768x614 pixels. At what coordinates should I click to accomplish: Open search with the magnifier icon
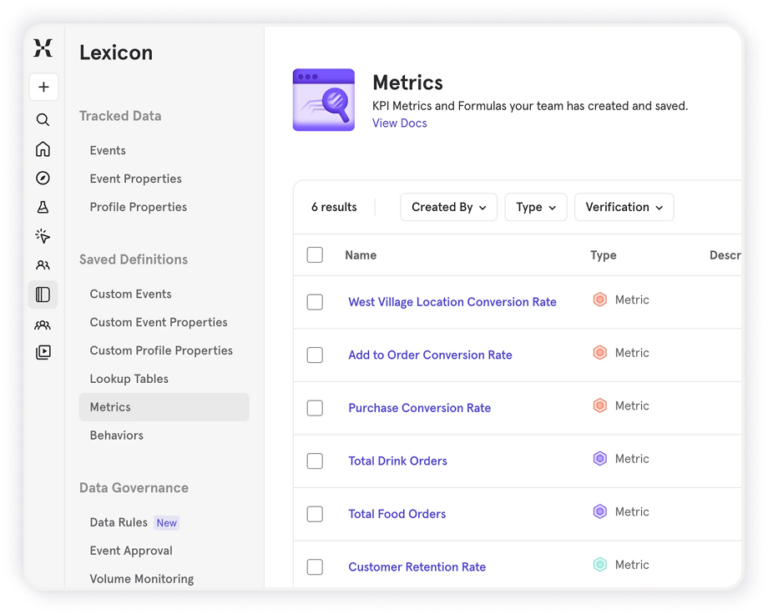(x=43, y=119)
